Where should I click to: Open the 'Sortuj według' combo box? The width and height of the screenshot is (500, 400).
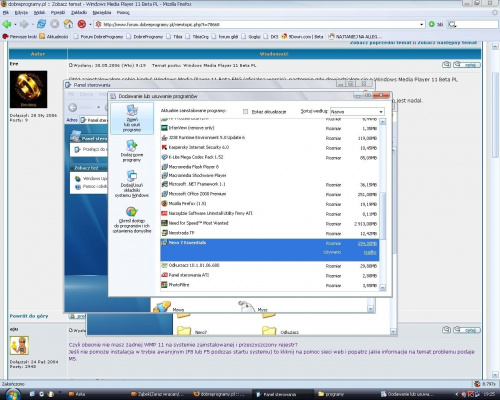357,112
